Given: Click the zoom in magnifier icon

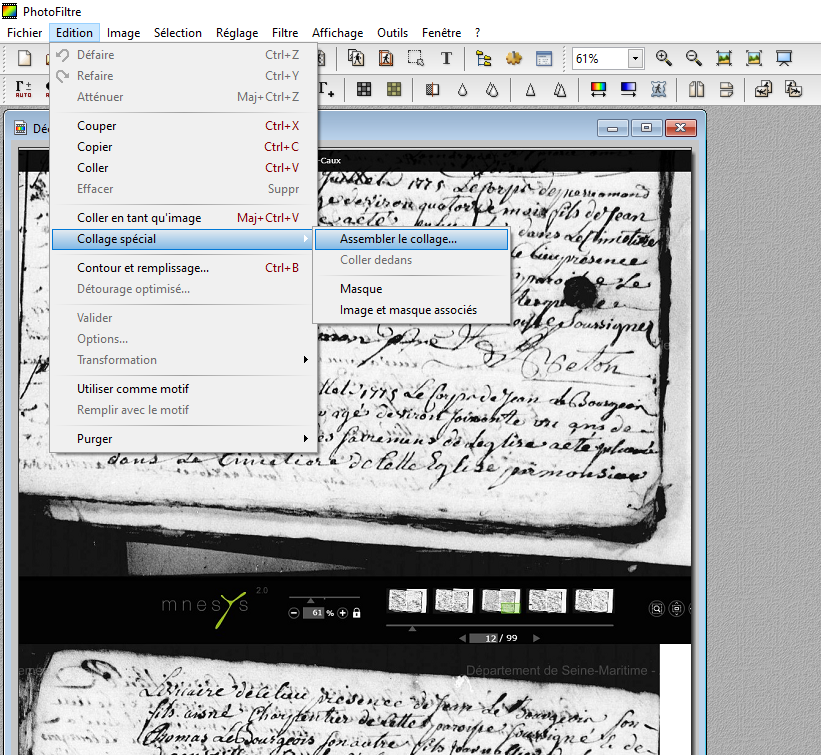Looking at the screenshot, I should pyautogui.click(x=663, y=59).
